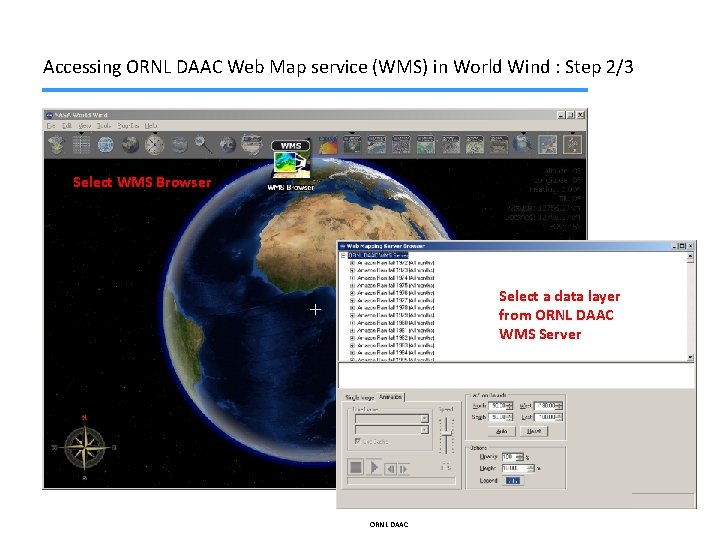Click the animation progress bar
This screenshot has width=720, height=540.
(401, 481)
